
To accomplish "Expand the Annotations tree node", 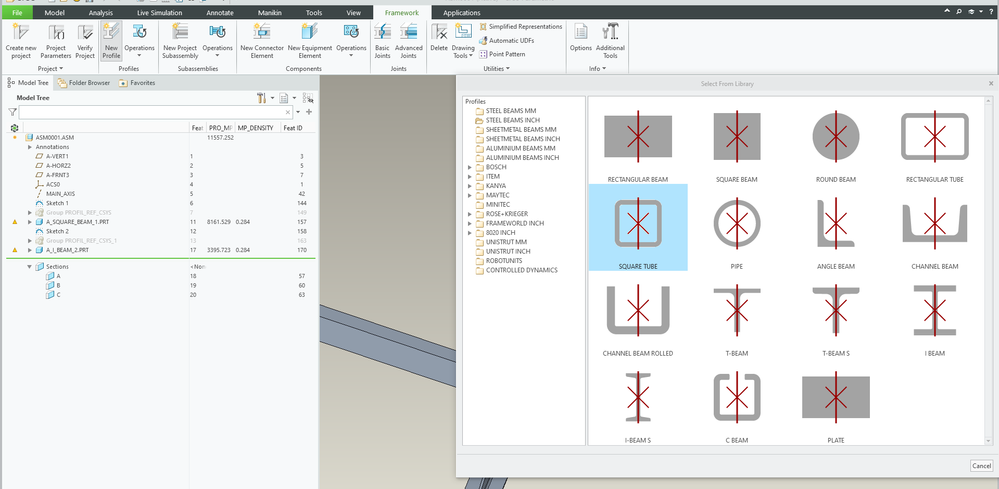I will click(x=29, y=147).
